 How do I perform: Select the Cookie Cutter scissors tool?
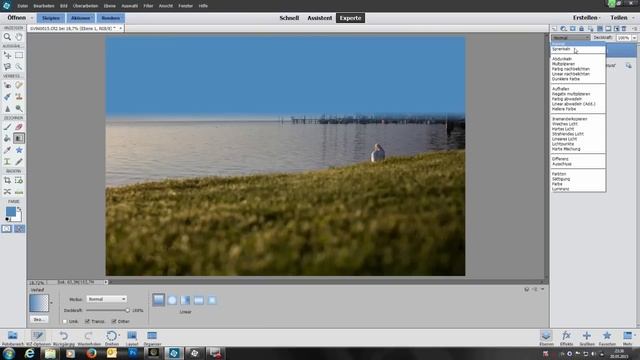(x=7, y=192)
